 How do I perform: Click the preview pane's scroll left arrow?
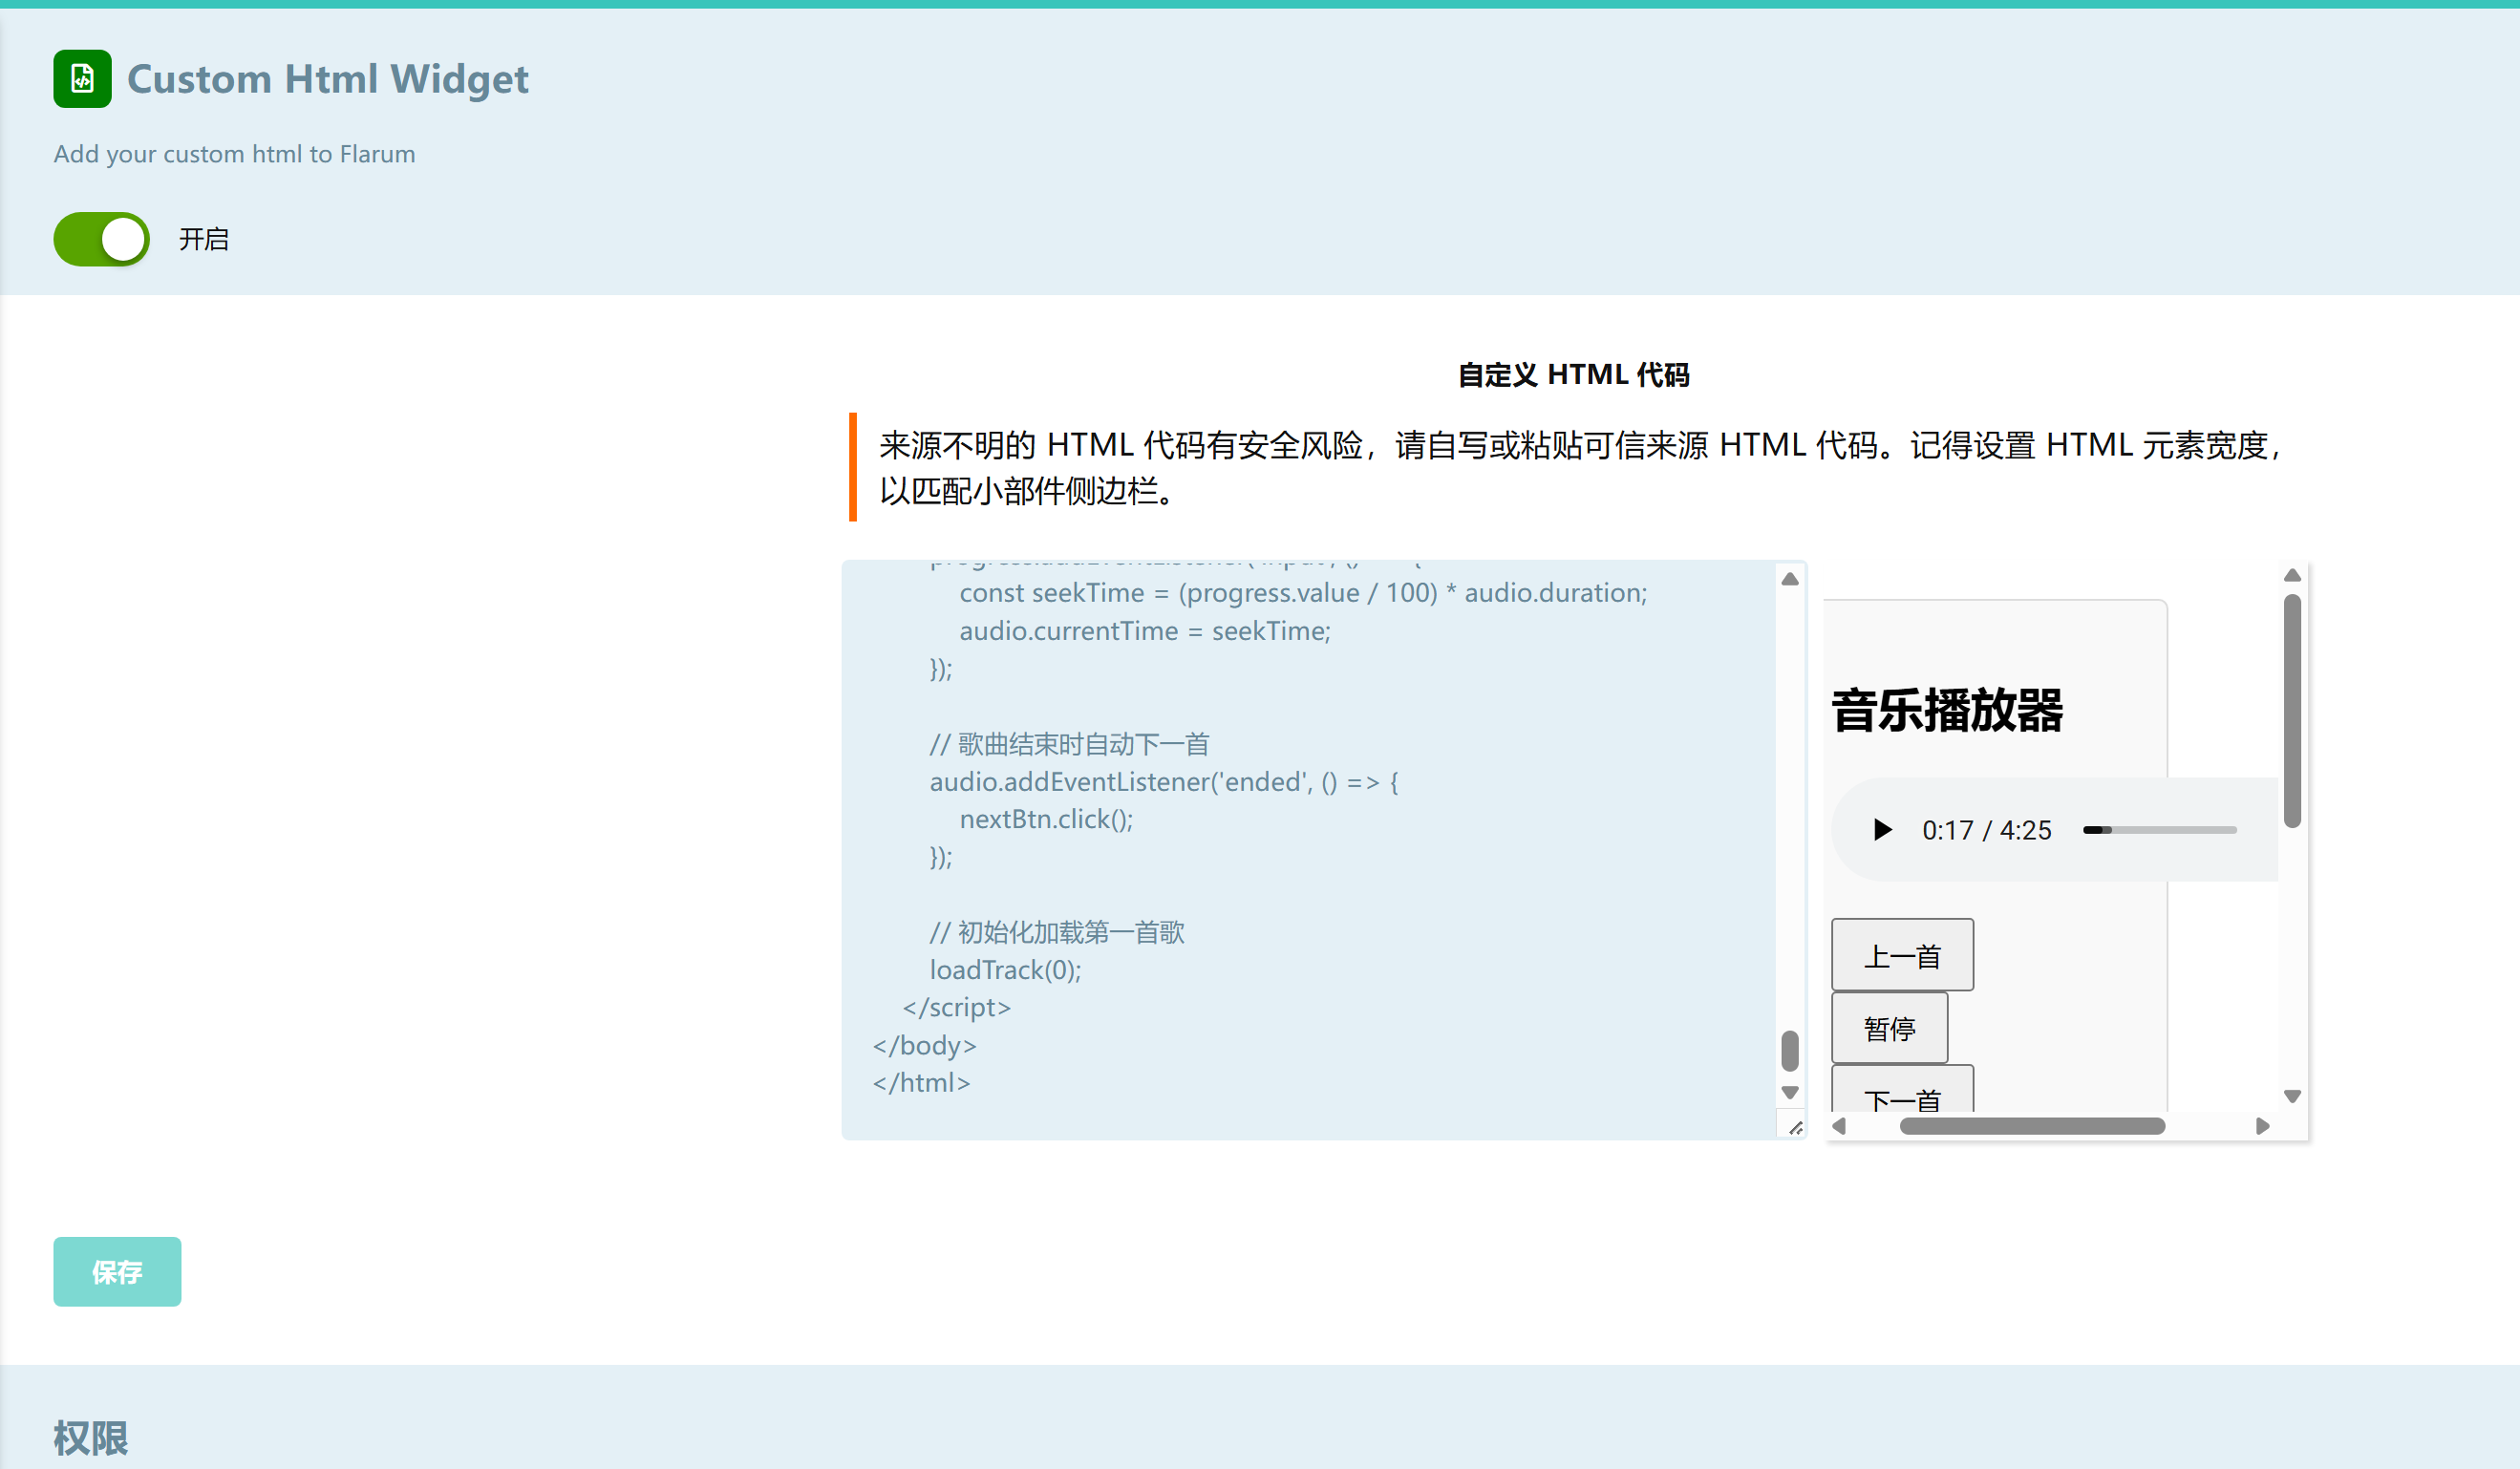point(1839,1126)
